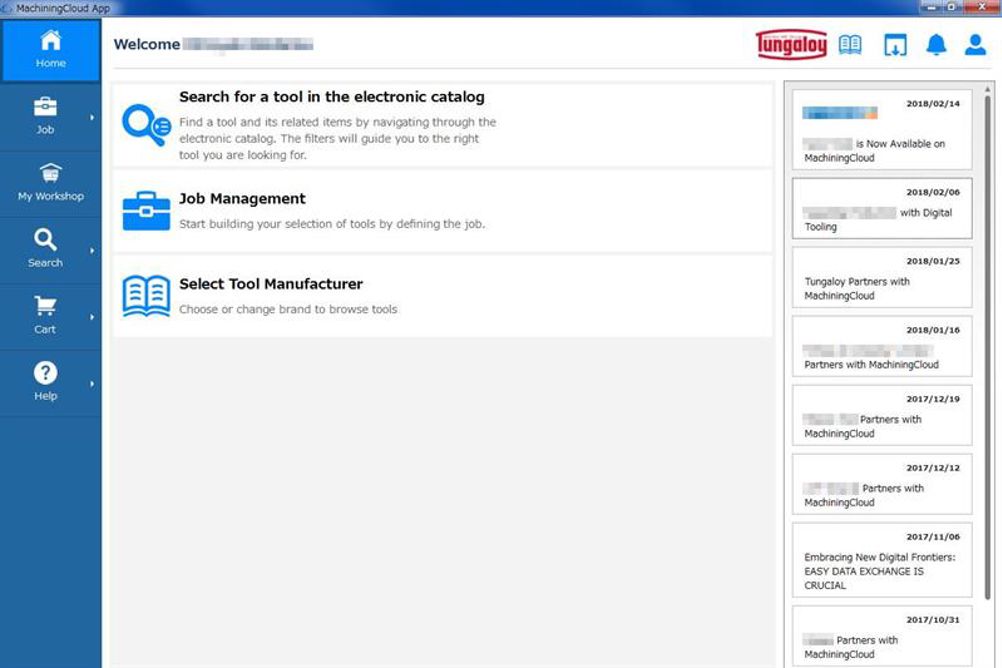
Task: Open the user account profile icon
Action: coord(975,45)
